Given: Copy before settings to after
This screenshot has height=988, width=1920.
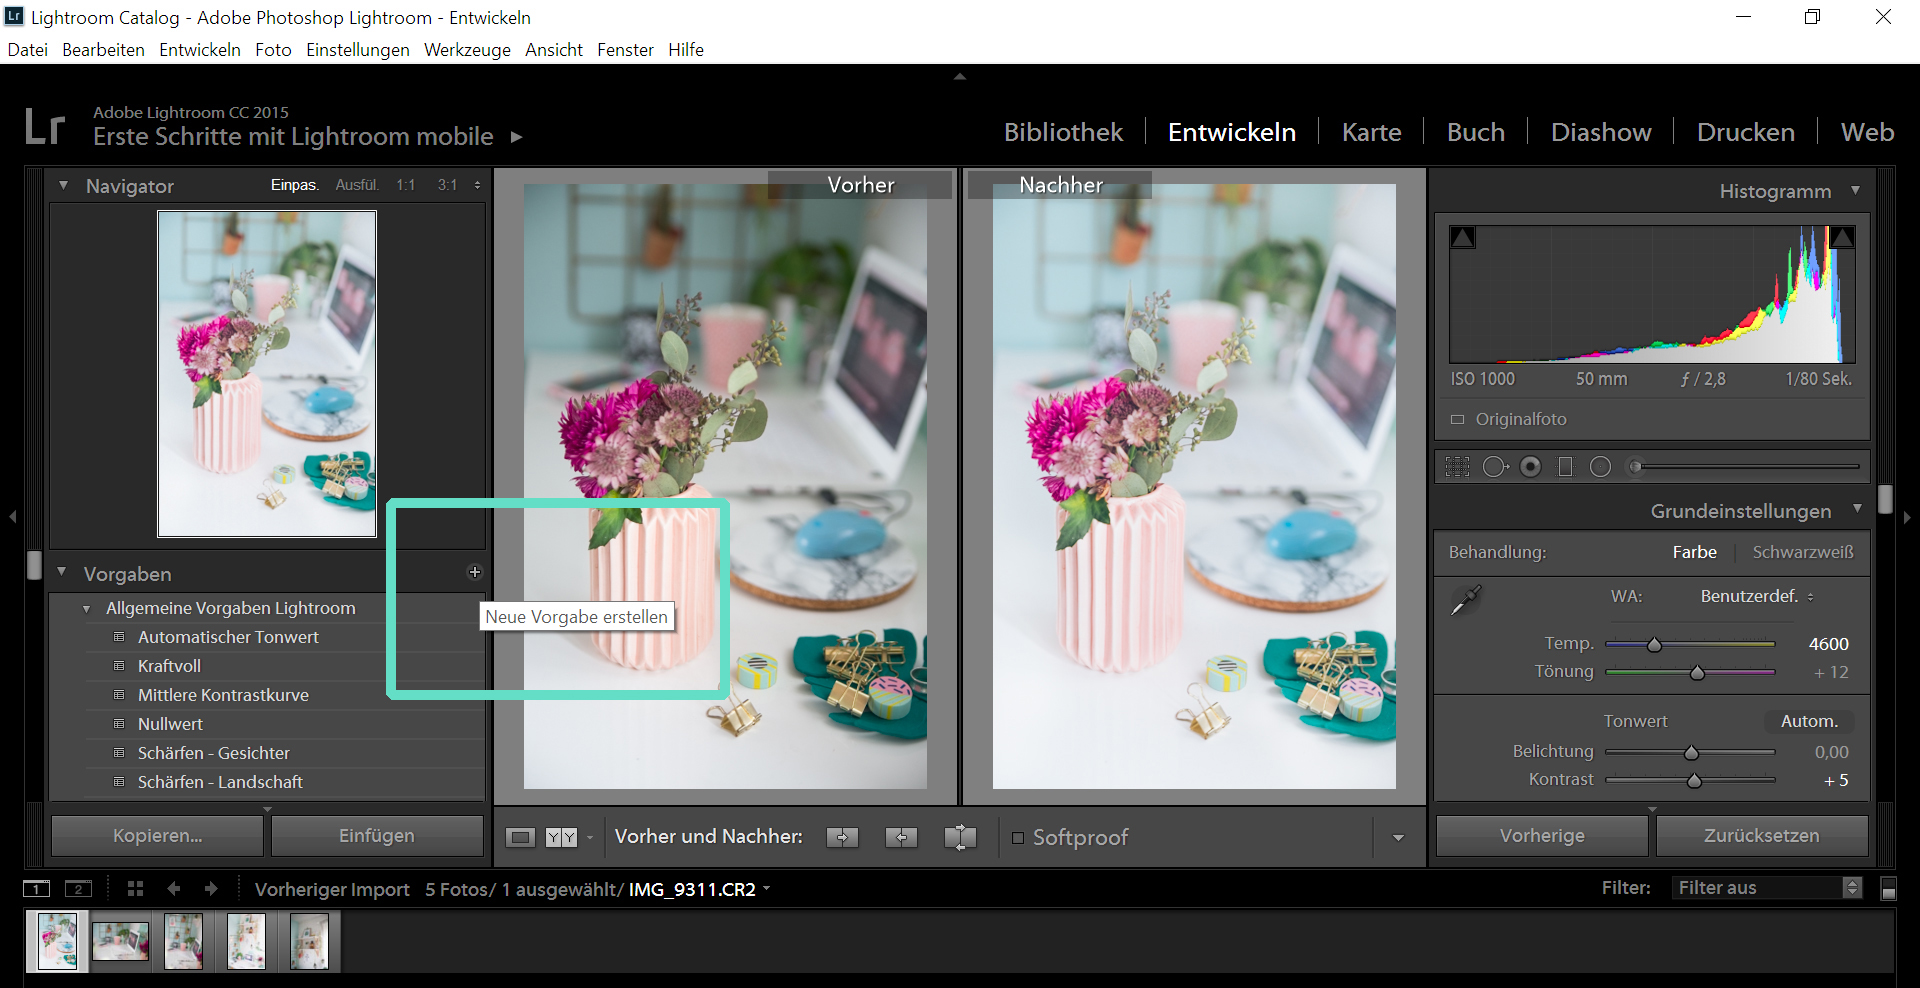Looking at the screenshot, I should point(842,837).
